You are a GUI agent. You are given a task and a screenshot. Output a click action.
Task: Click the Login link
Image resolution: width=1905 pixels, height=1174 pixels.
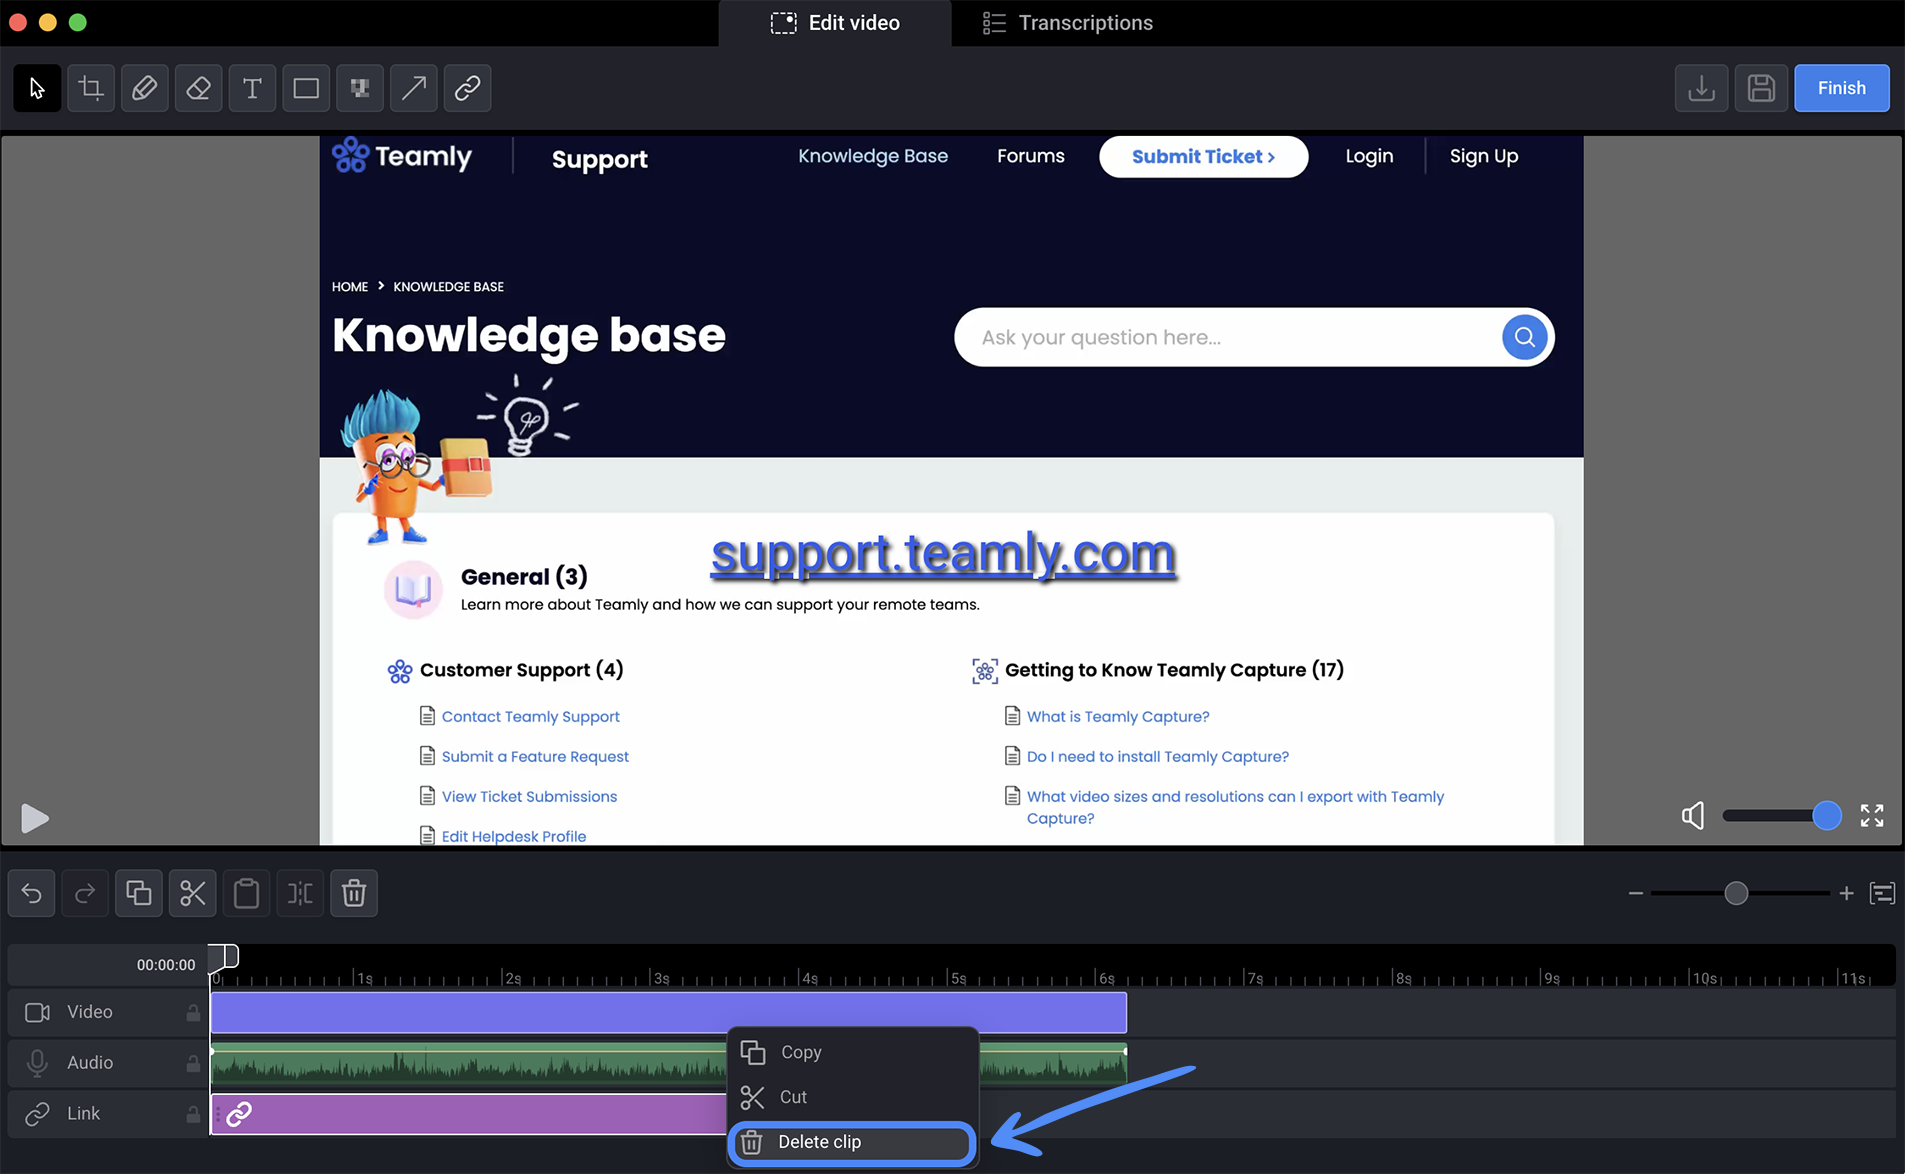click(1368, 156)
